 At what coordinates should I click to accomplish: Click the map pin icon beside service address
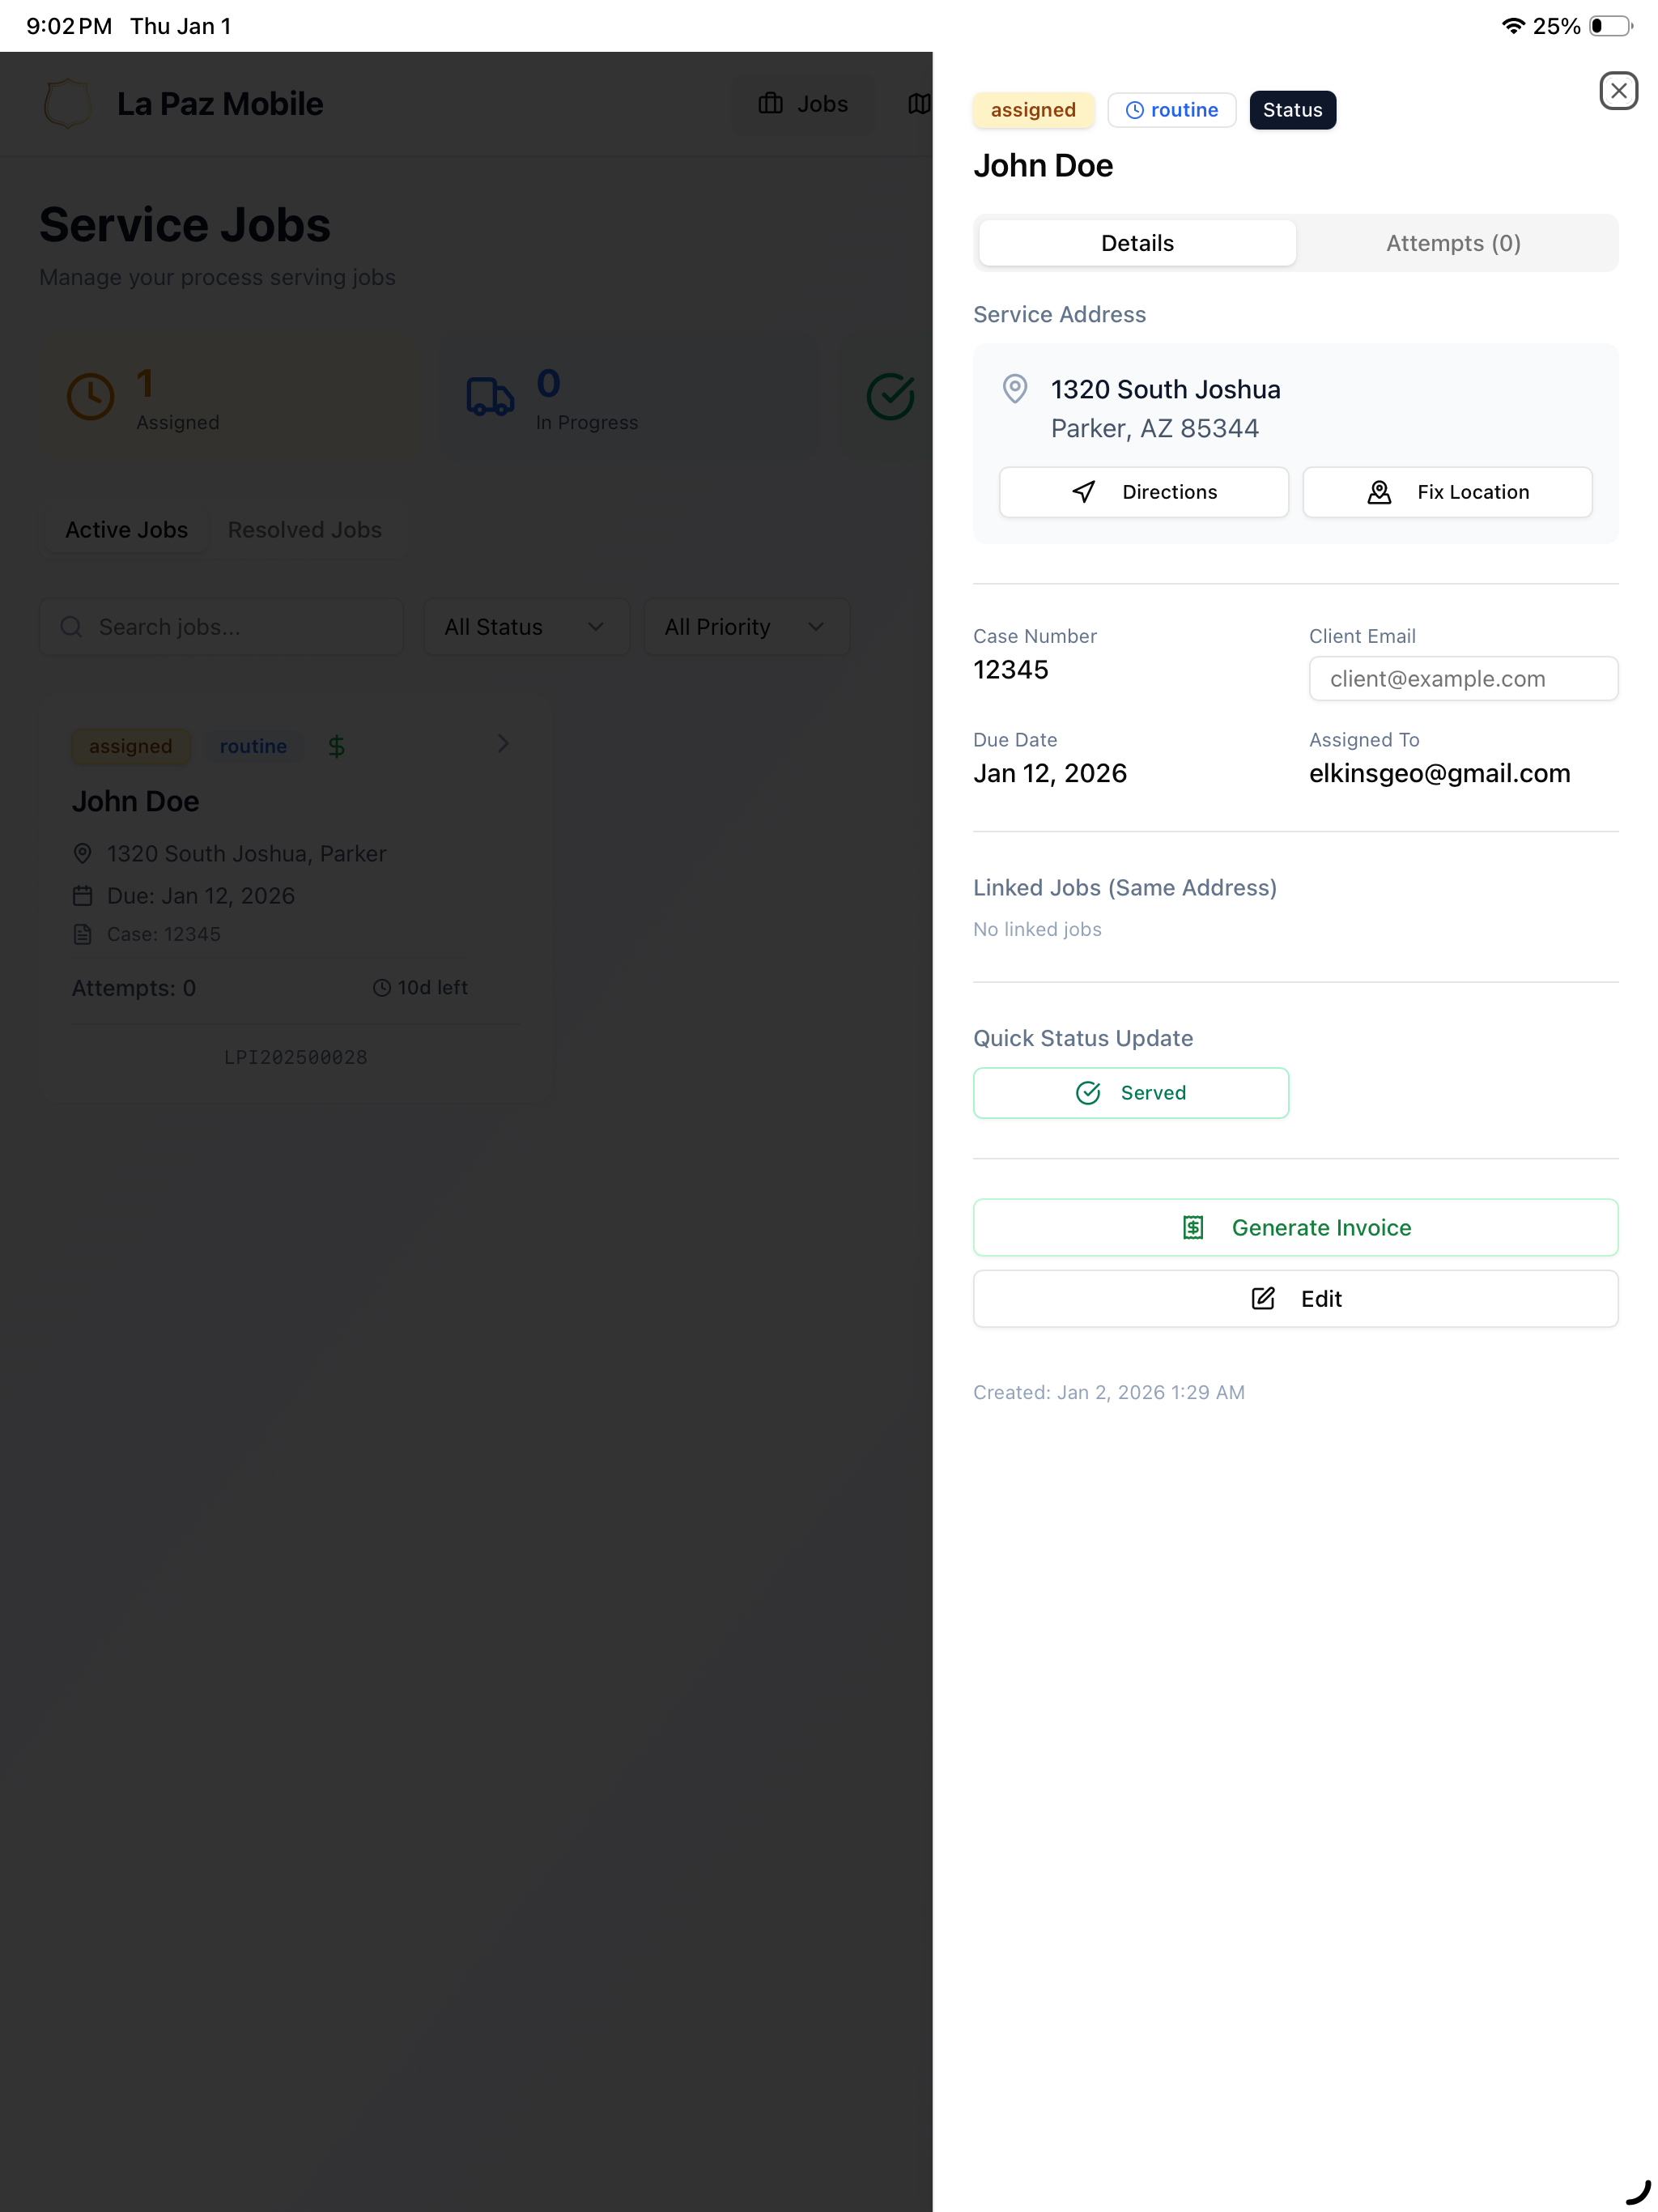click(1014, 388)
